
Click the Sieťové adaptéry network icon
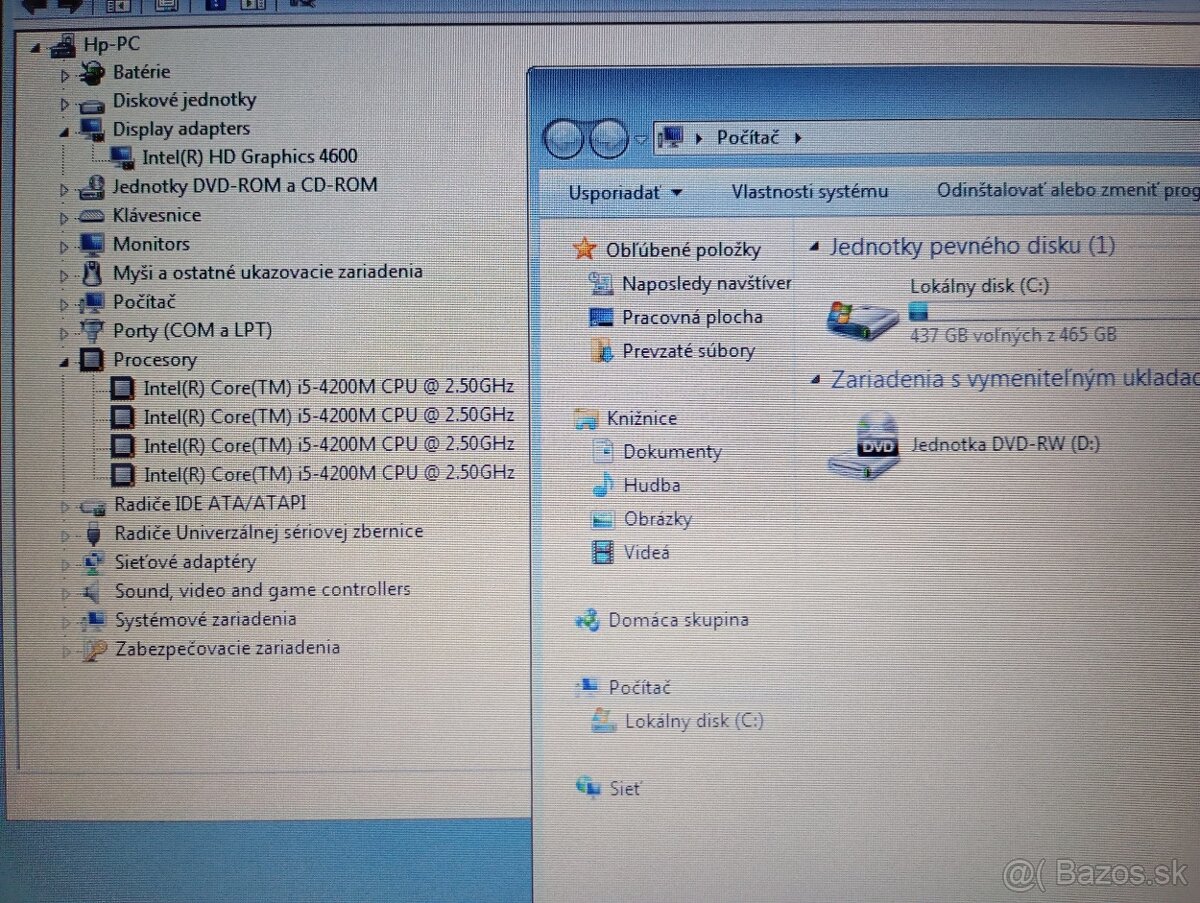tap(93, 562)
